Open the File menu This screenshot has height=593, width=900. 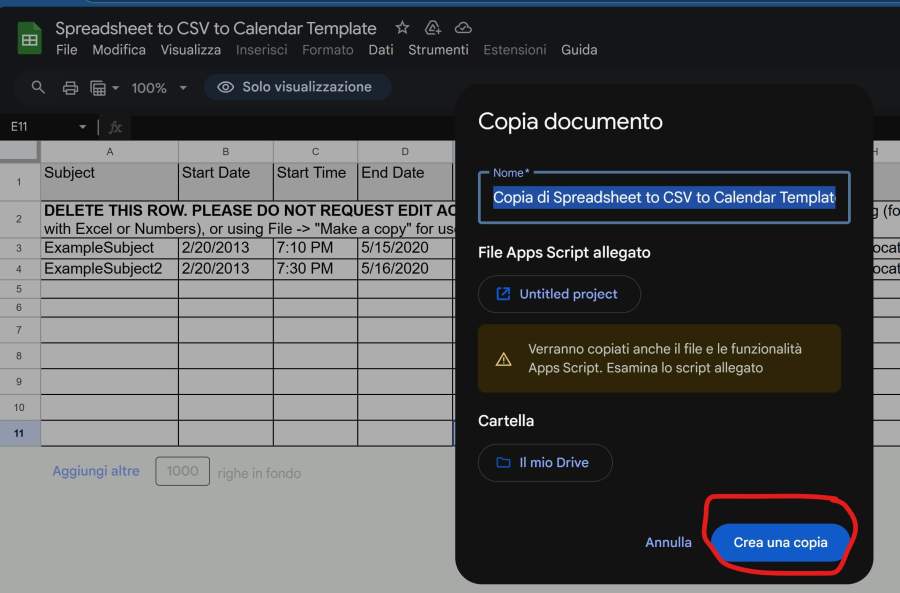coord(66,50)
